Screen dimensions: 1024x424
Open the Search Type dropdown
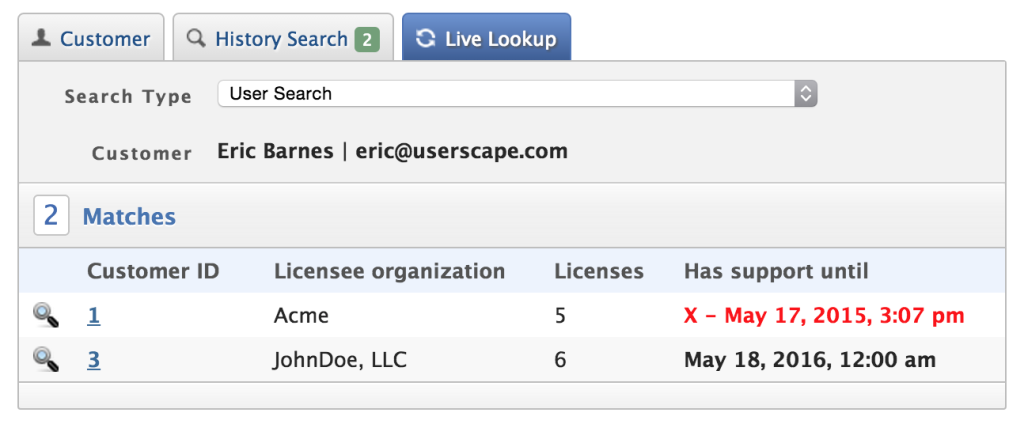point(510,94)
